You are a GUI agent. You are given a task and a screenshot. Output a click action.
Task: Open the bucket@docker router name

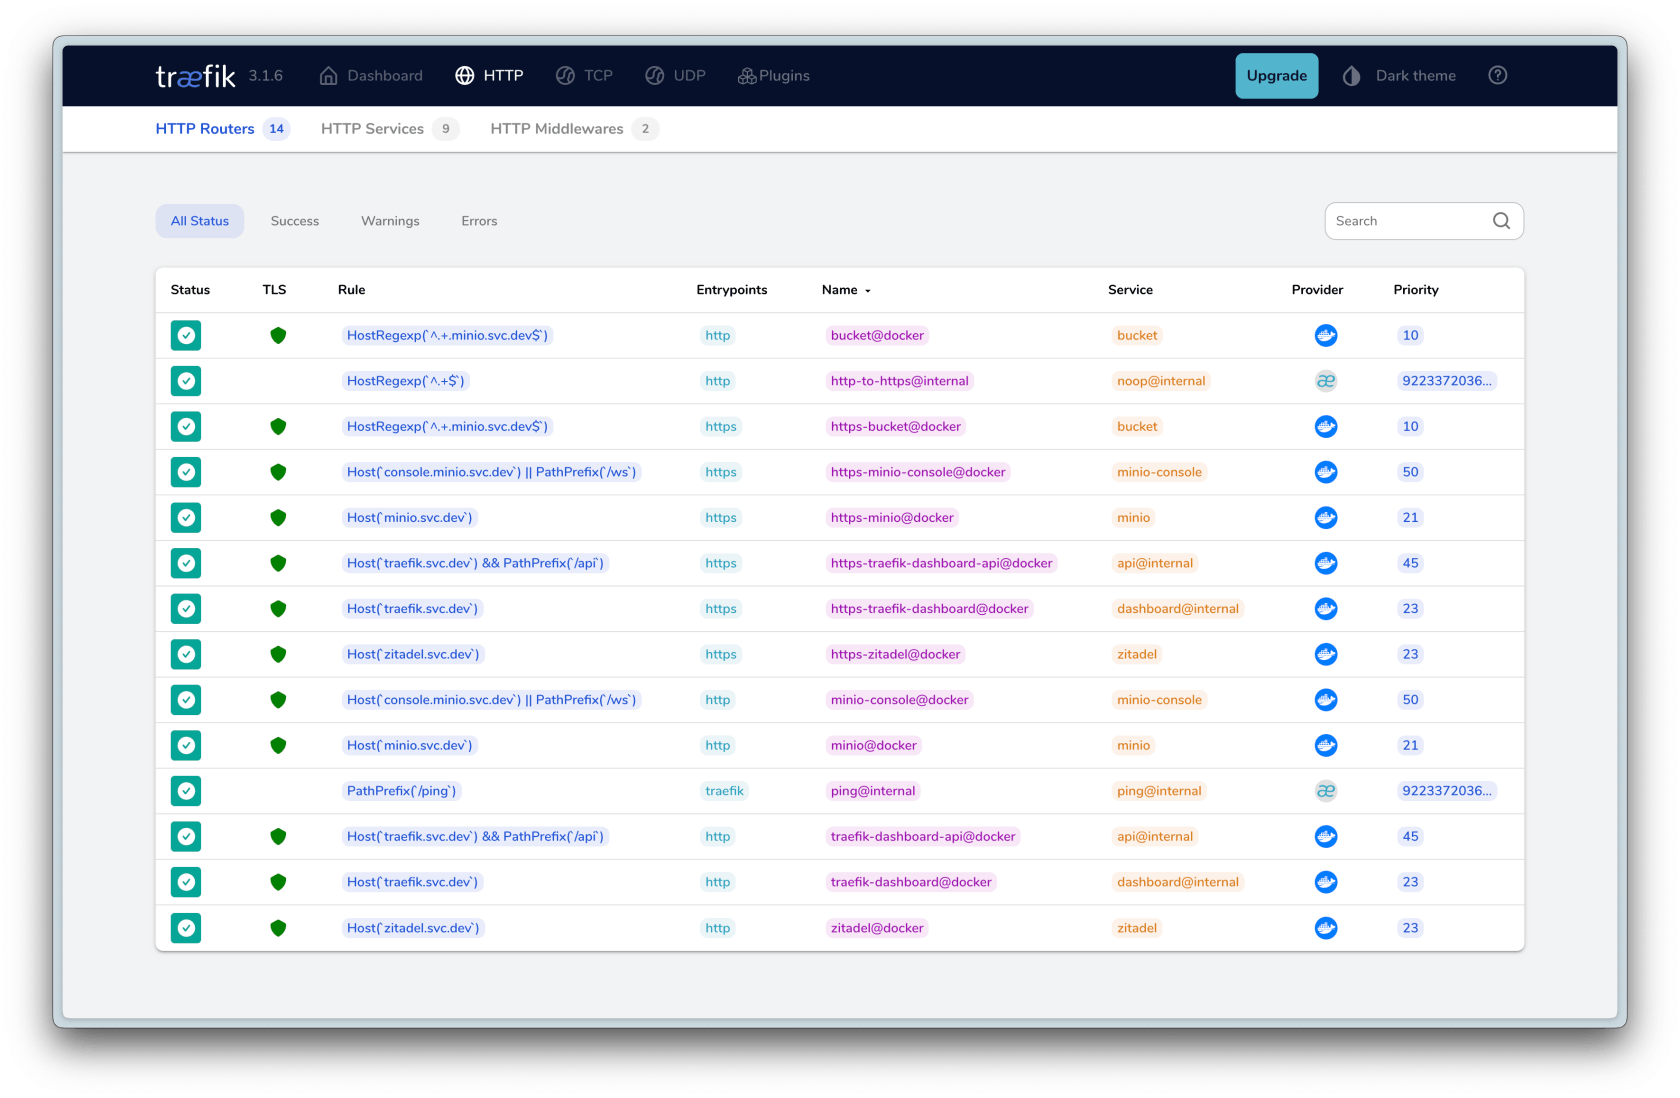[x=877, y=335]
